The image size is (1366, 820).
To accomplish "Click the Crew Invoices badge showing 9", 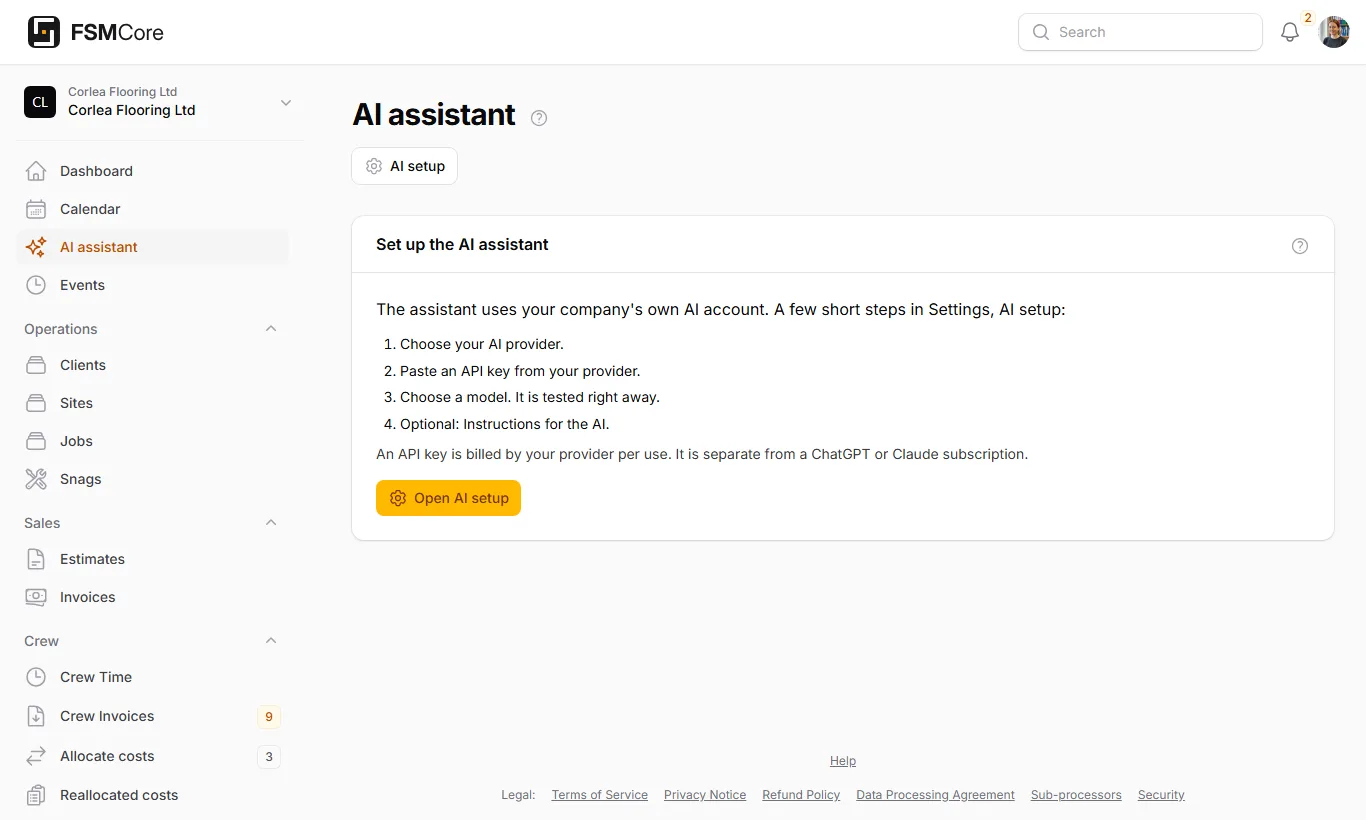I will [x=268, y=716].
